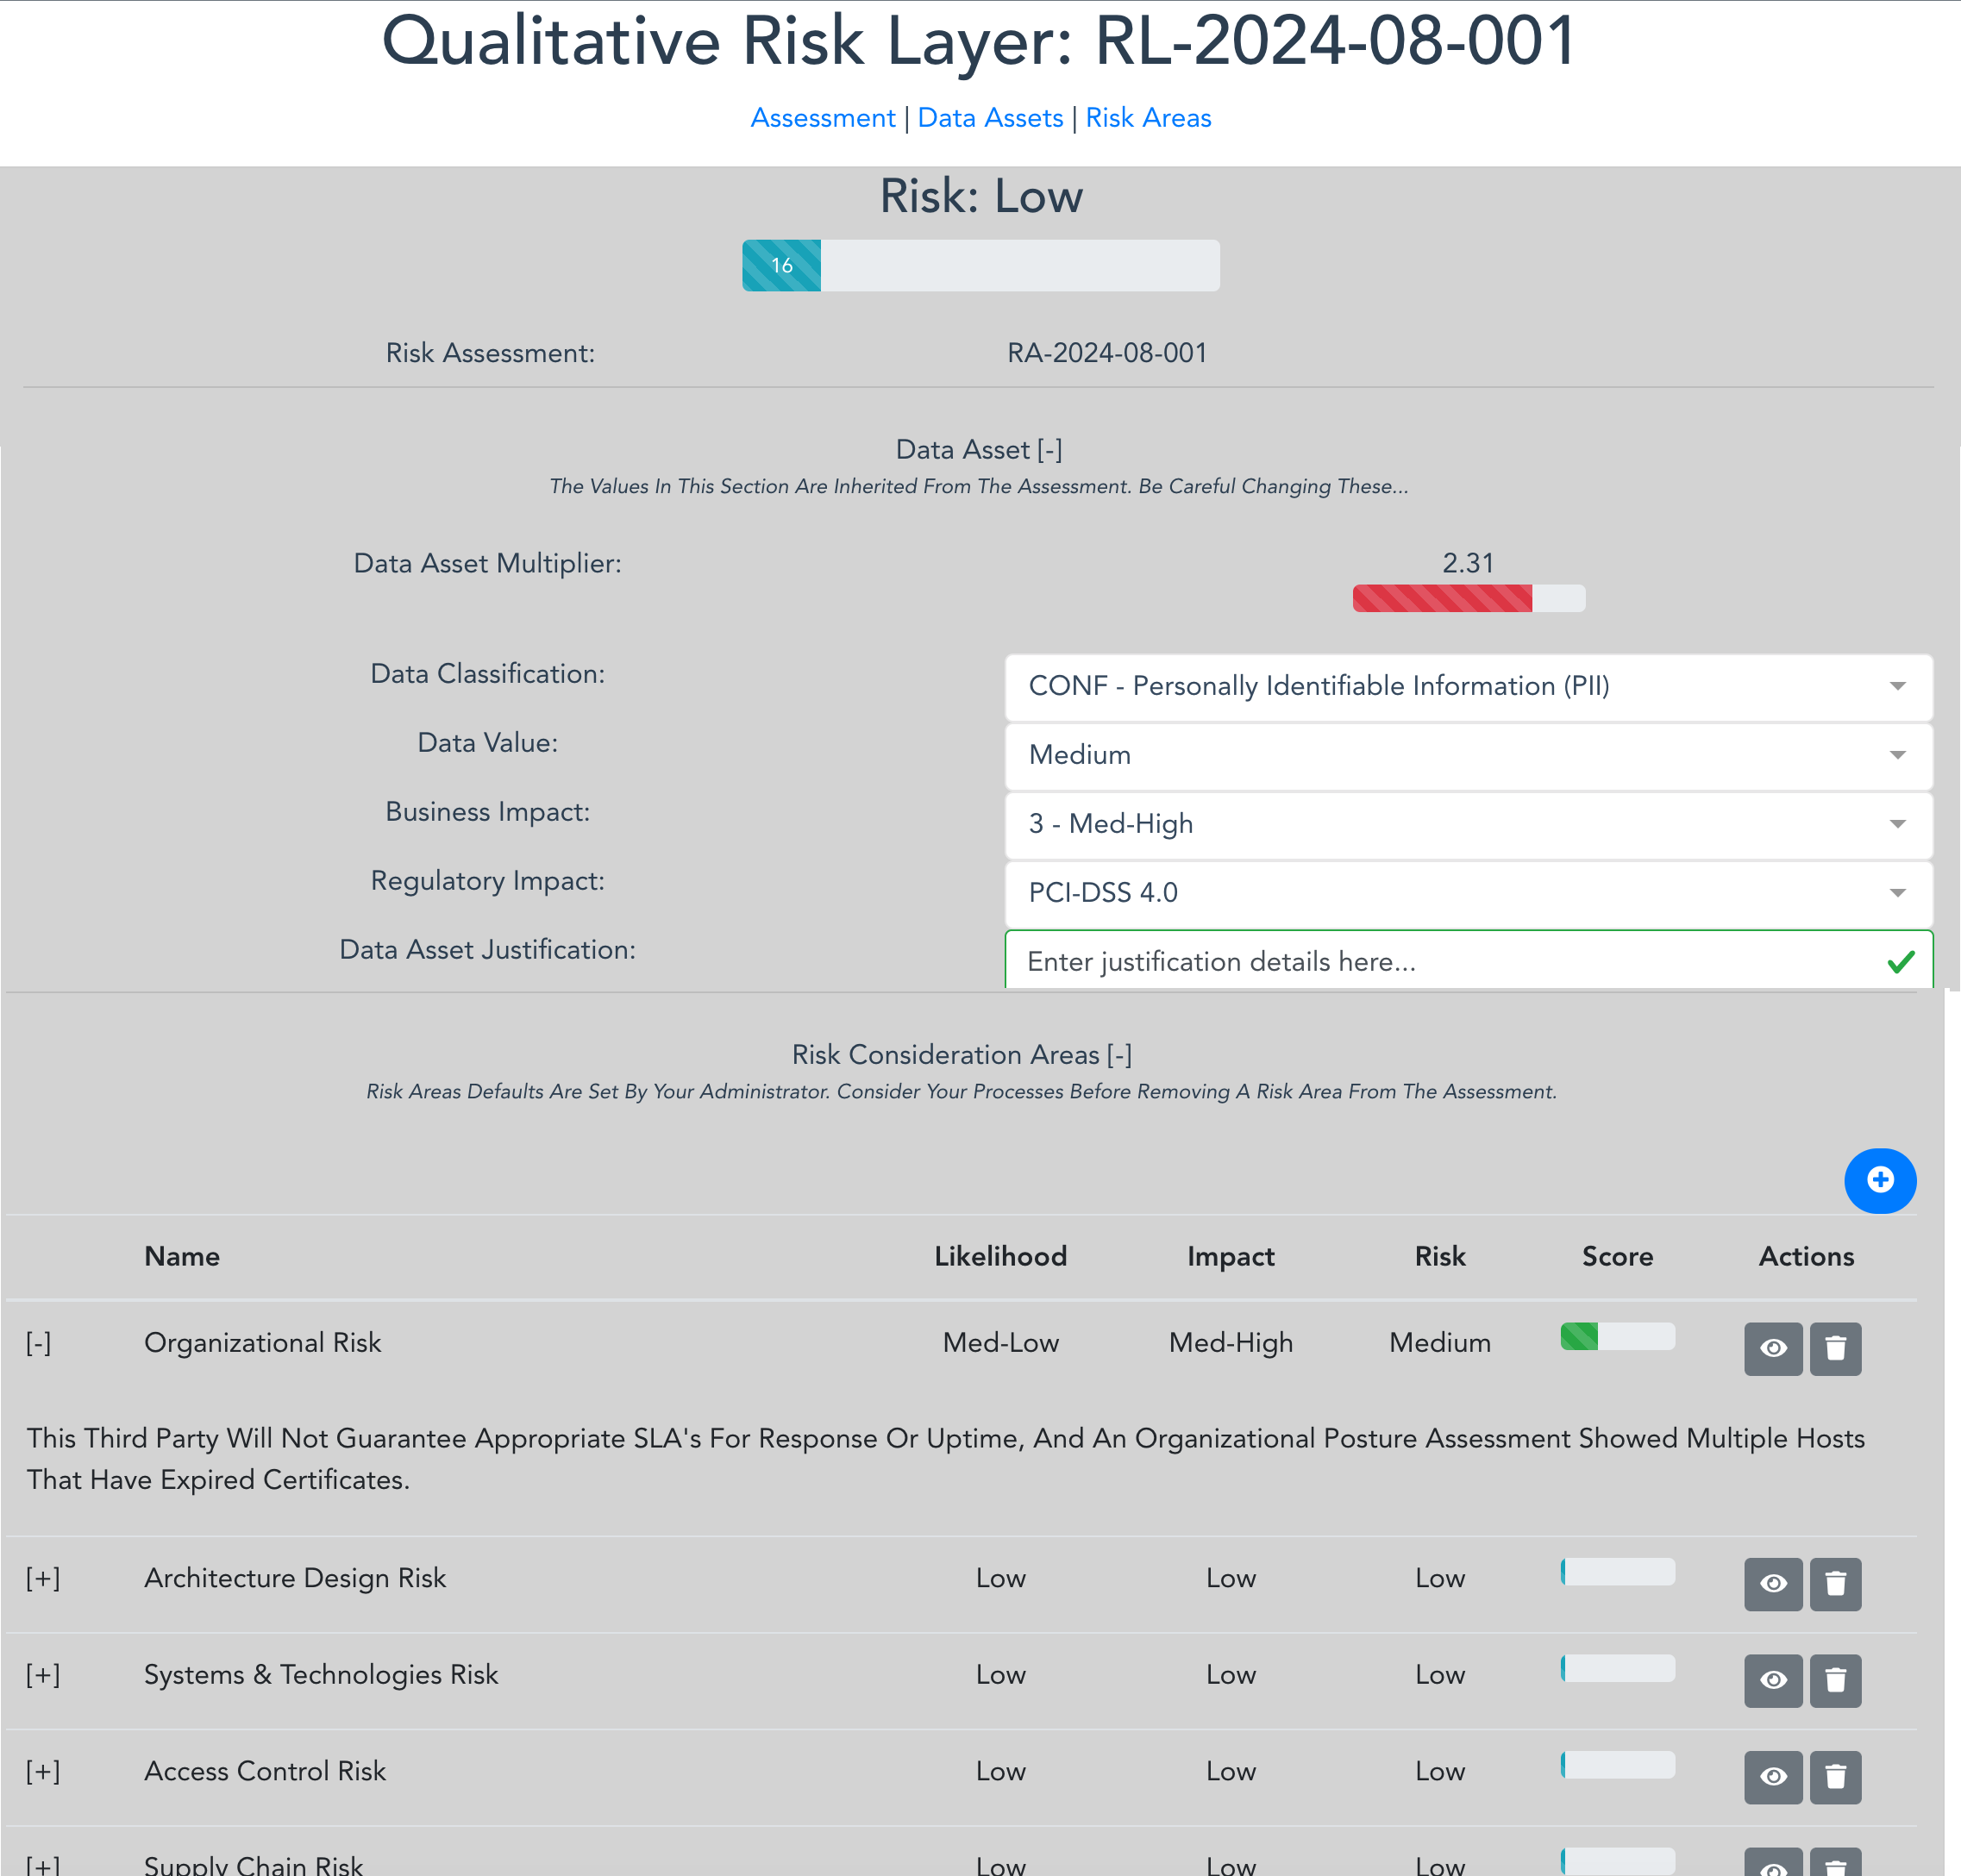Open the Business Impact dropdown
Viewport: 1961px width, 1876px height.
click(x=1468, y=824)
